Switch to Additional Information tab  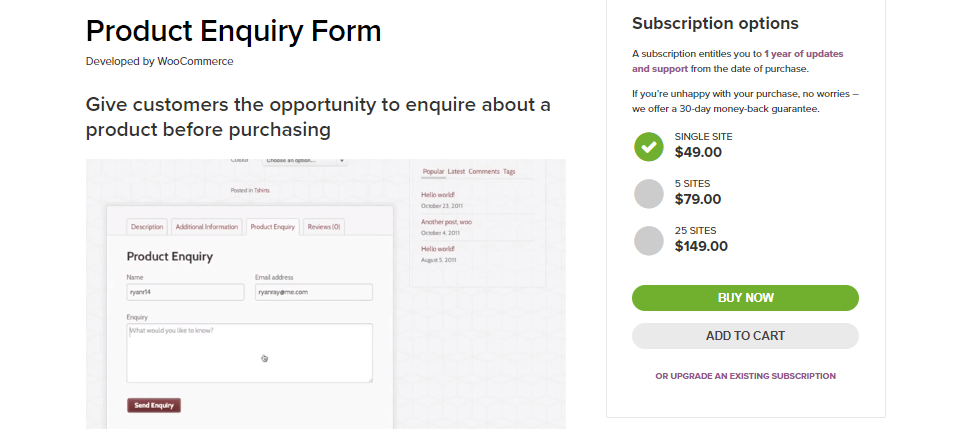click(x=206, y=227)
